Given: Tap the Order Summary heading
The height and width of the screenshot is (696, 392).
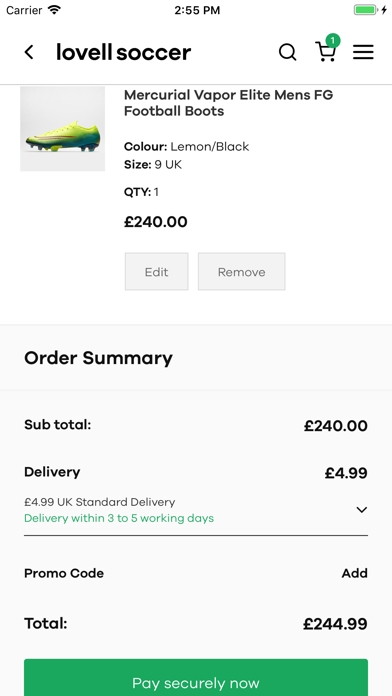Looking at the screenshot, I should [x=99, y=358].
